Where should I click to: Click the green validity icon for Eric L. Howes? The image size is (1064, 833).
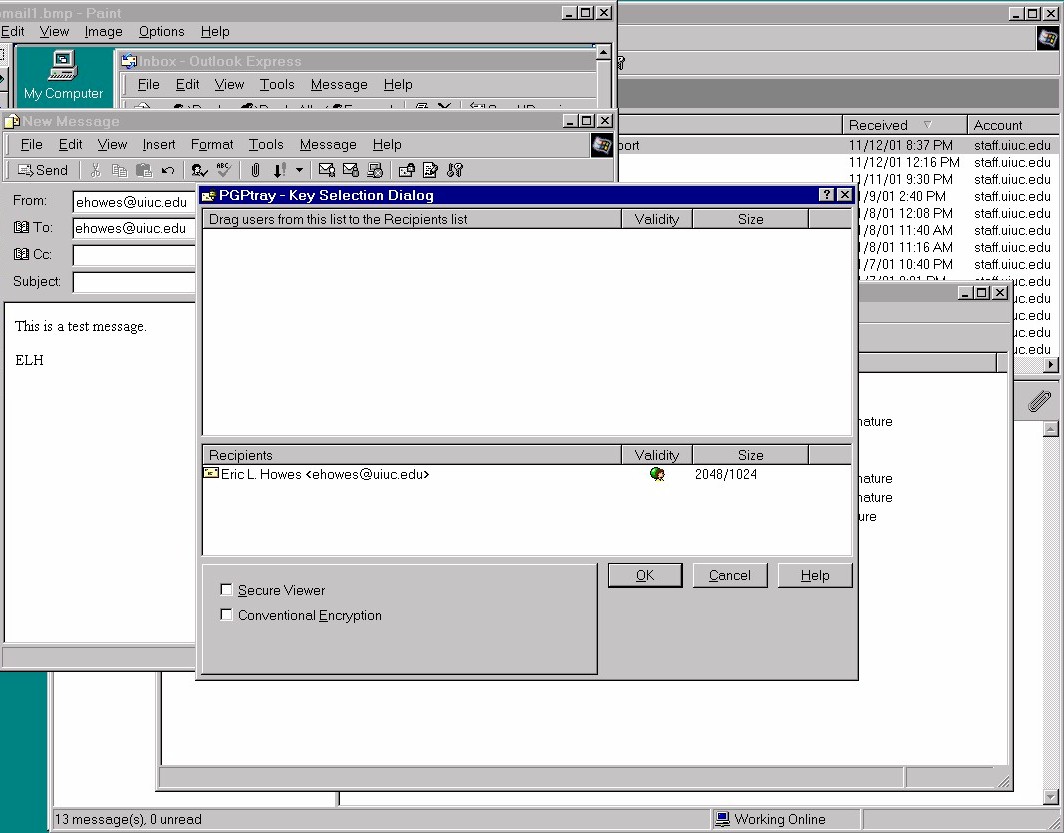tap(657, 474)
